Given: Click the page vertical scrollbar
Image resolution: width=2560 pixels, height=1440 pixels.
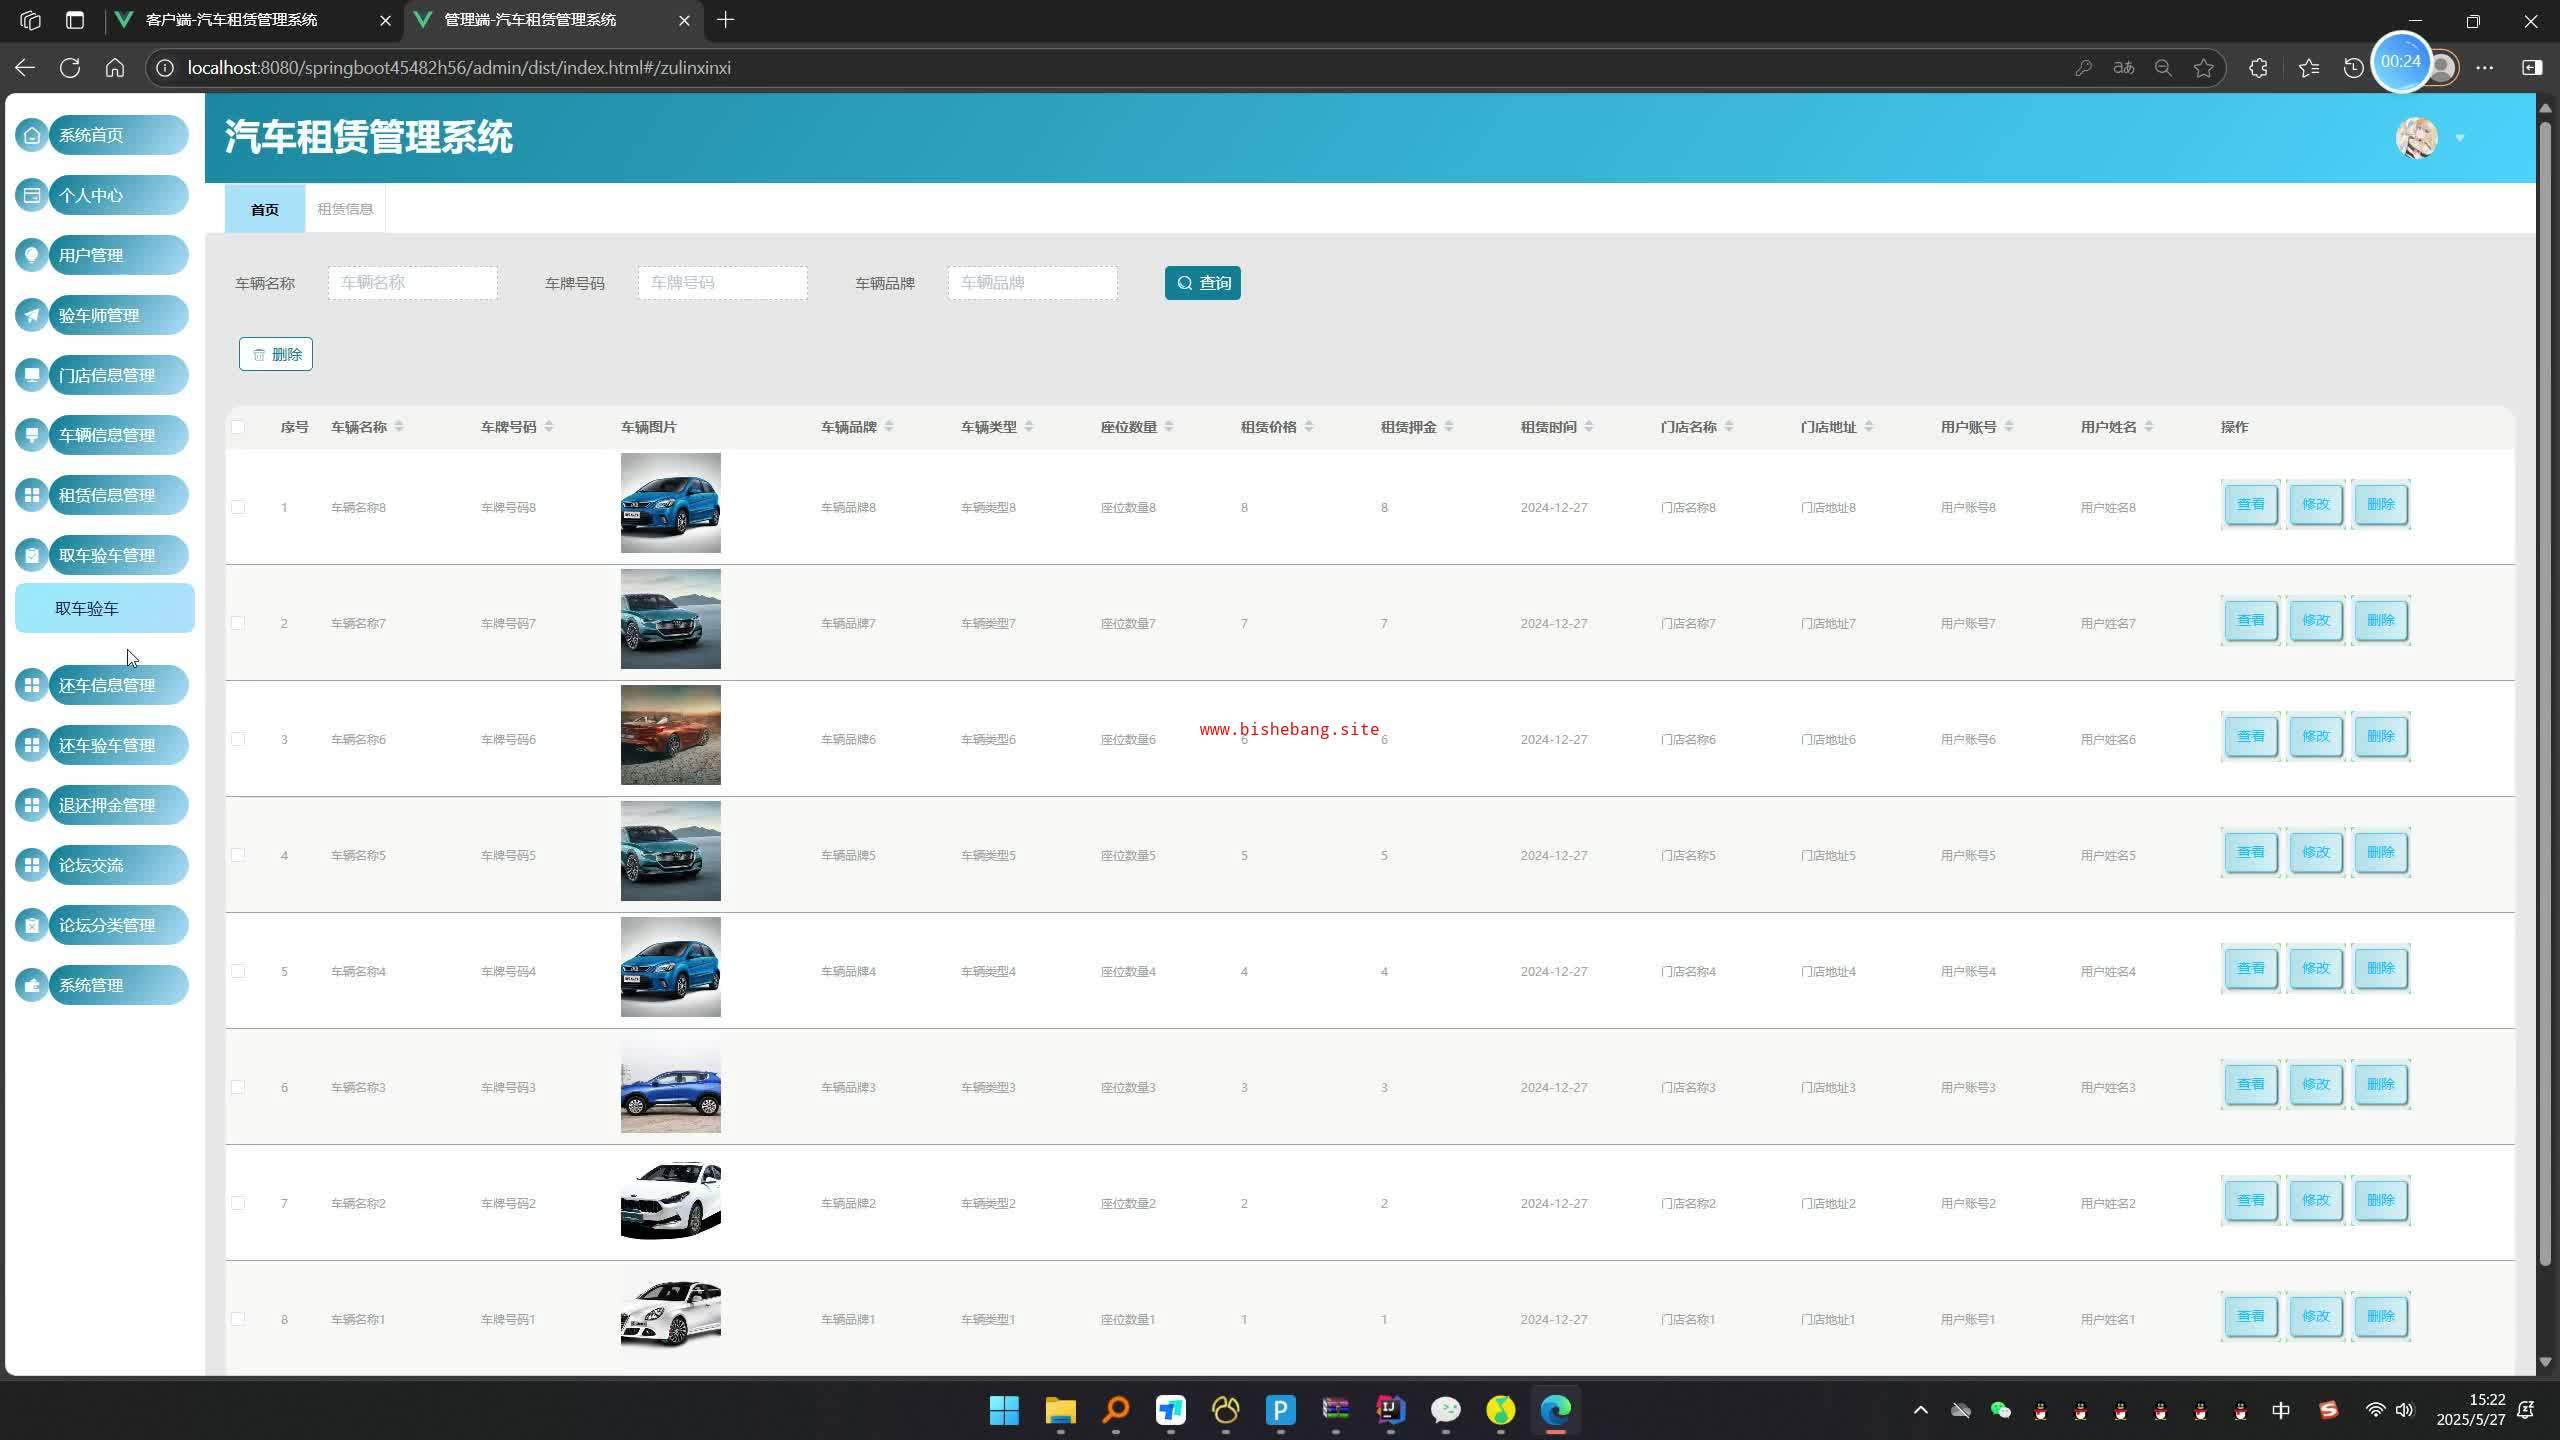Looking at the screenshot, I should (2545, 690).
